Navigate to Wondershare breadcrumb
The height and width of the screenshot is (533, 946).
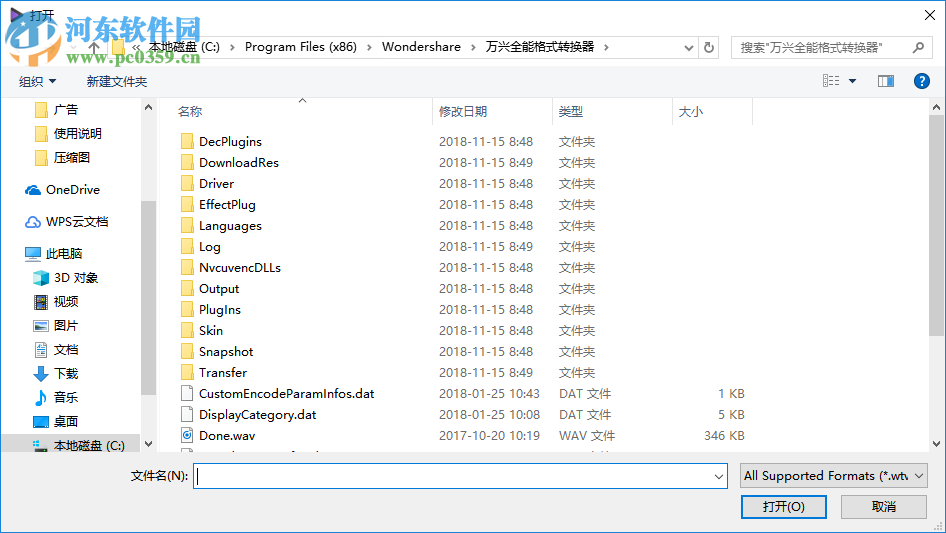[421, 47]
